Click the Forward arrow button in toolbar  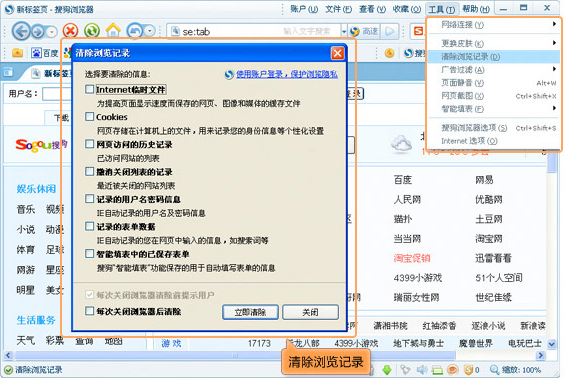coord(38,32)
